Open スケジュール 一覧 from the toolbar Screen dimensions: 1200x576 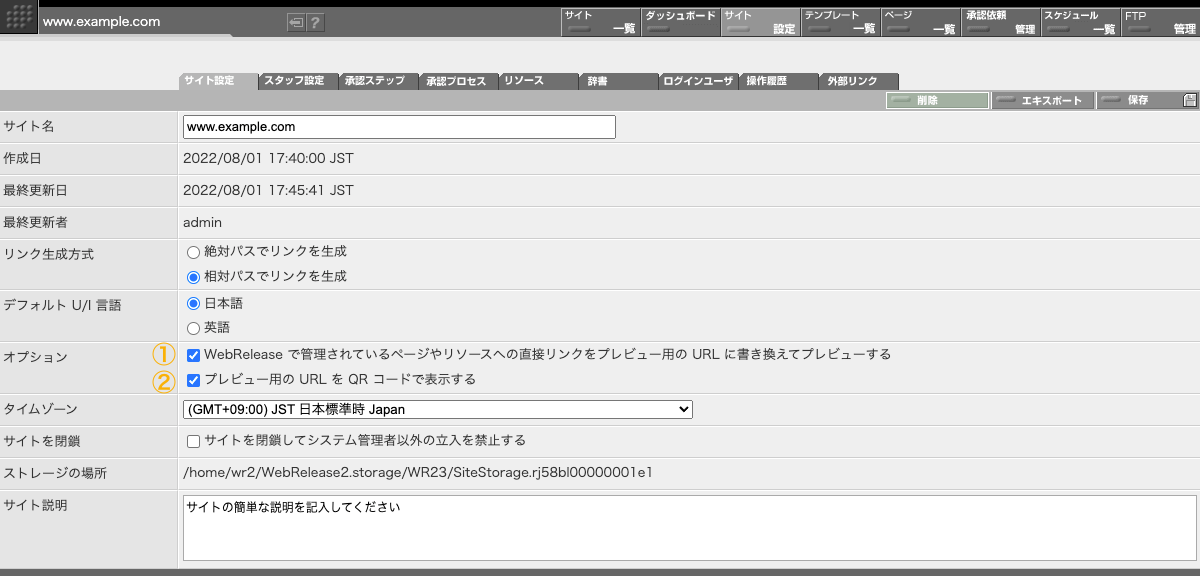click(1082, 21)
